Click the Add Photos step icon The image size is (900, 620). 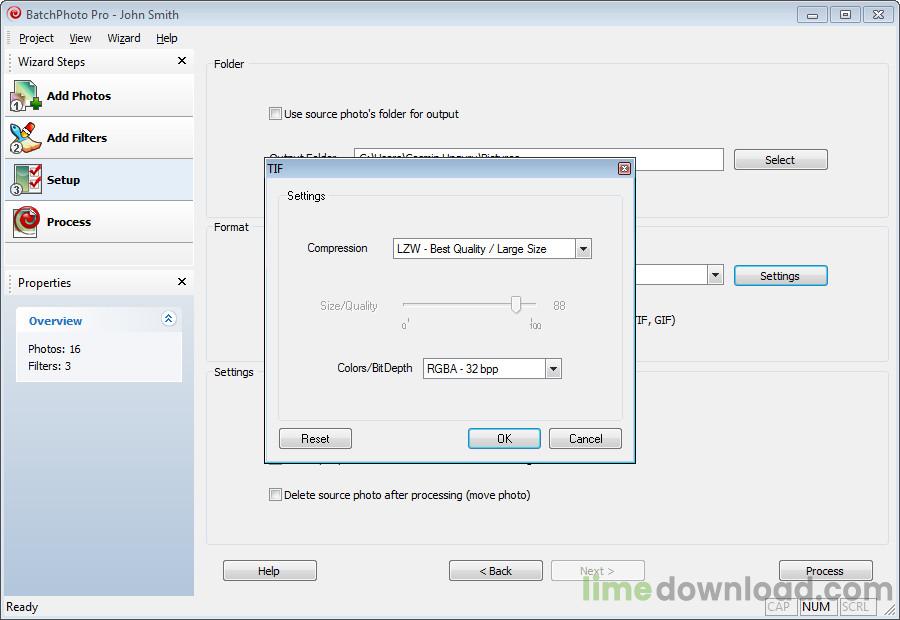25,95
